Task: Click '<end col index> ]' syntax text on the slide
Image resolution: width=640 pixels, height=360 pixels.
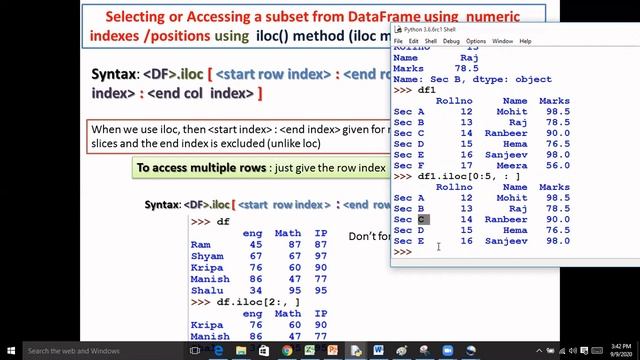Action: click(x=204, y=93)
